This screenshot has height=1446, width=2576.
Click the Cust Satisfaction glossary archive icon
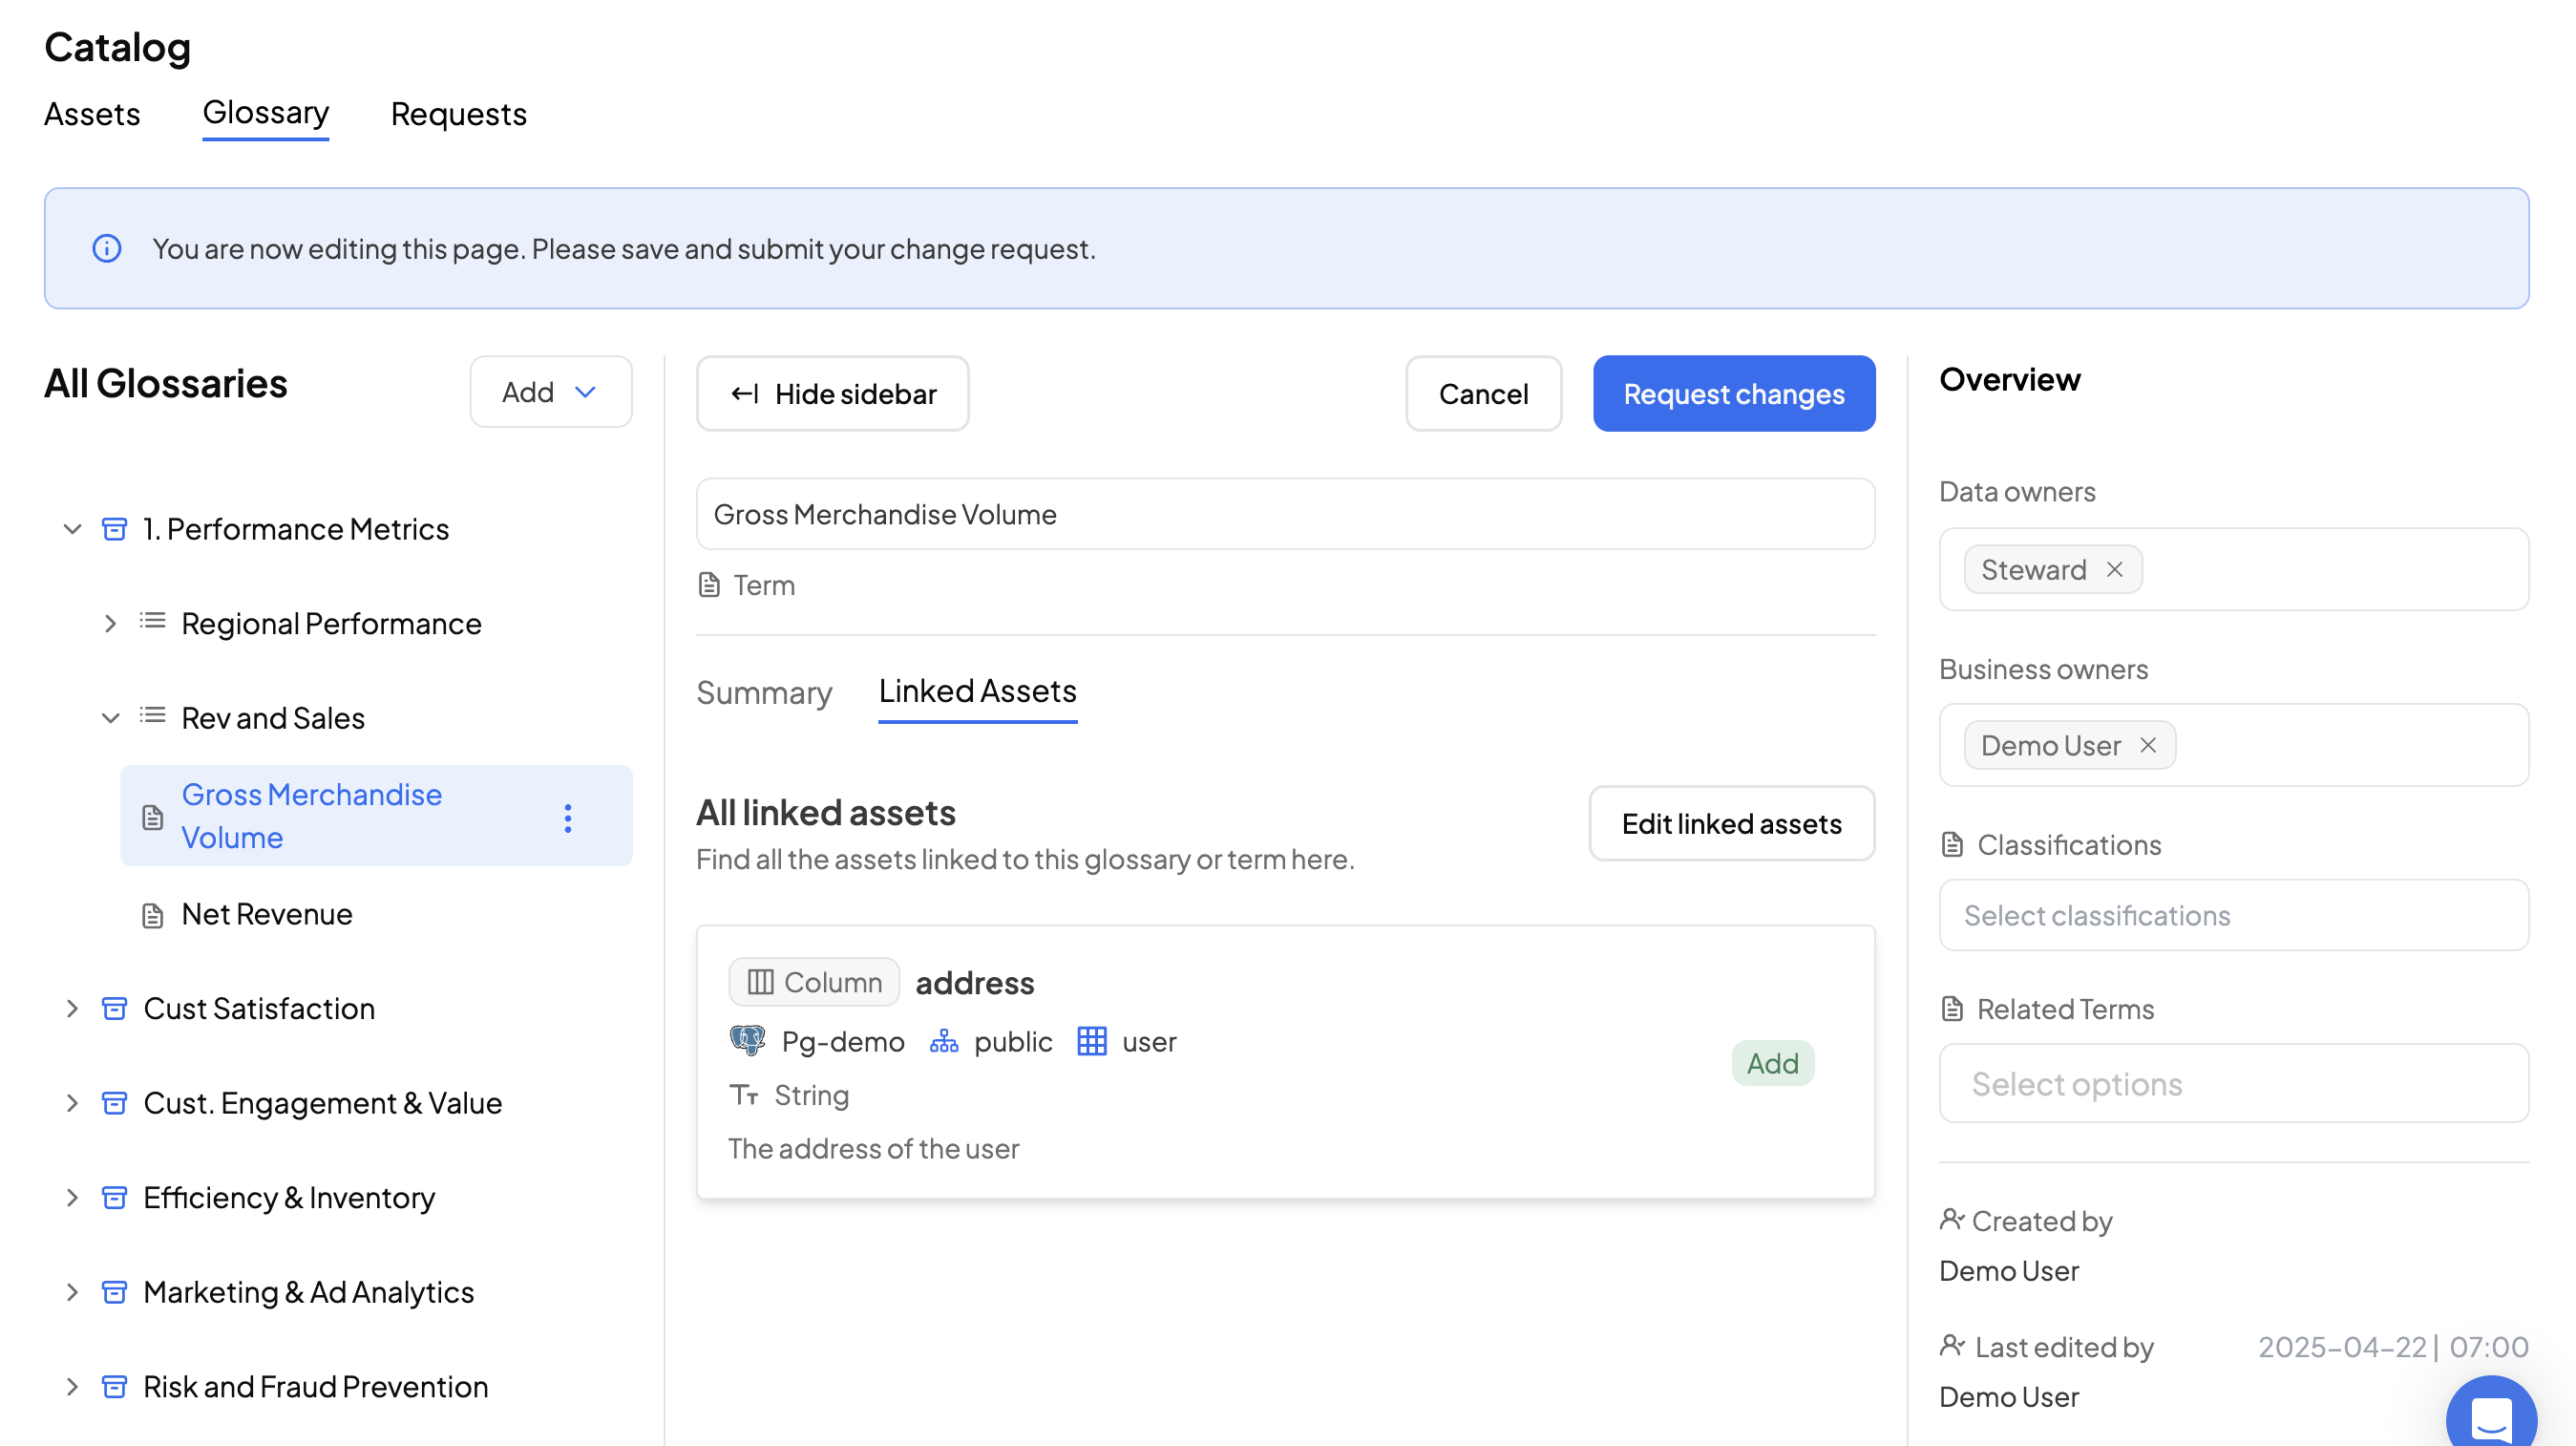coord(115,1008)
